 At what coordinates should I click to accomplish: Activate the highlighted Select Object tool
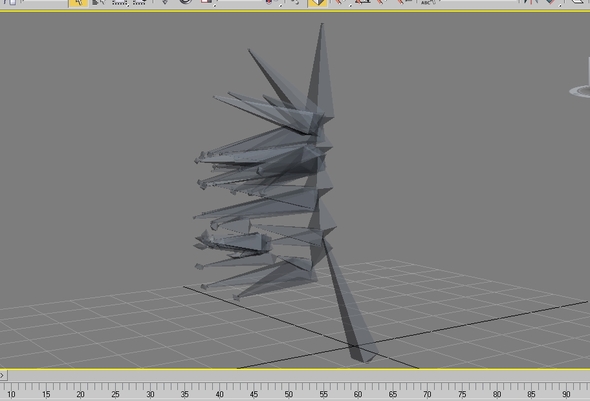(x=79, y=2)
